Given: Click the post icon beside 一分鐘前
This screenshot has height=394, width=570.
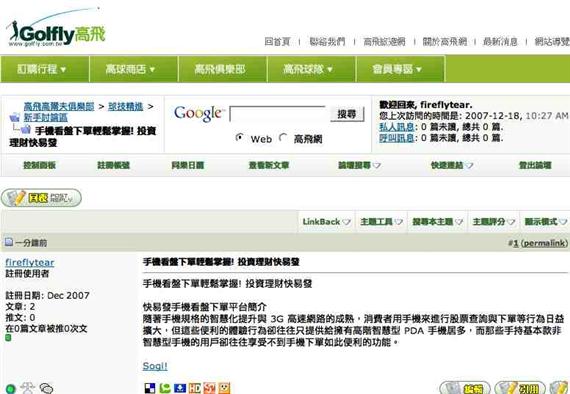Looking at the screenshot, I should coord(9,242).
